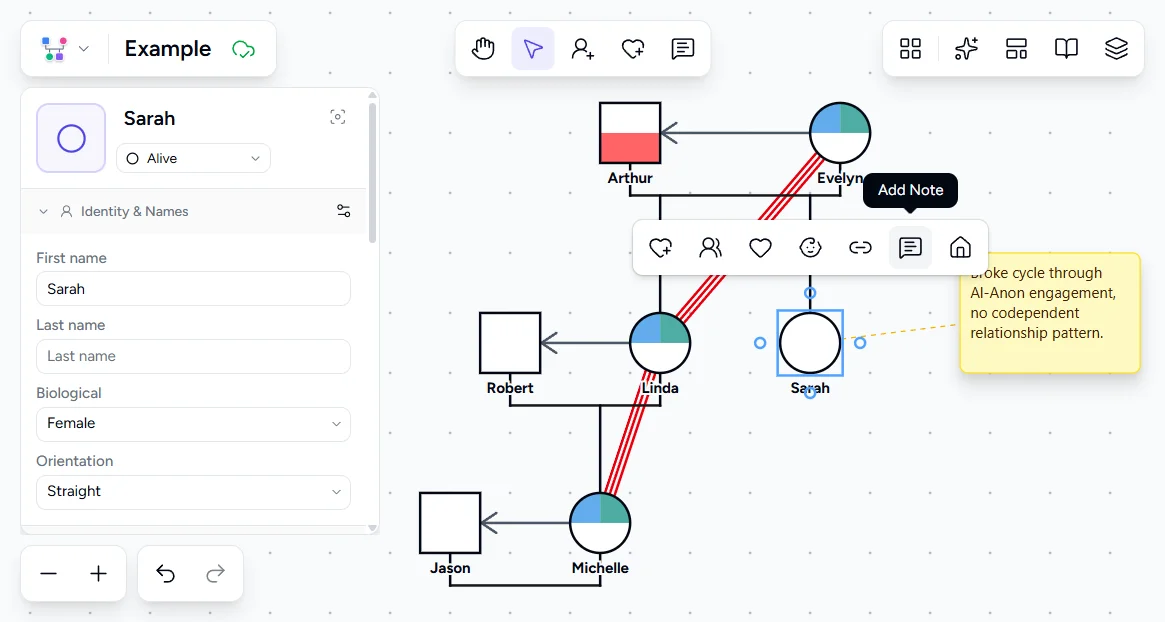Click the Example project title
The width and height of the screenshot is (1165, 622).
coord(168,49)
